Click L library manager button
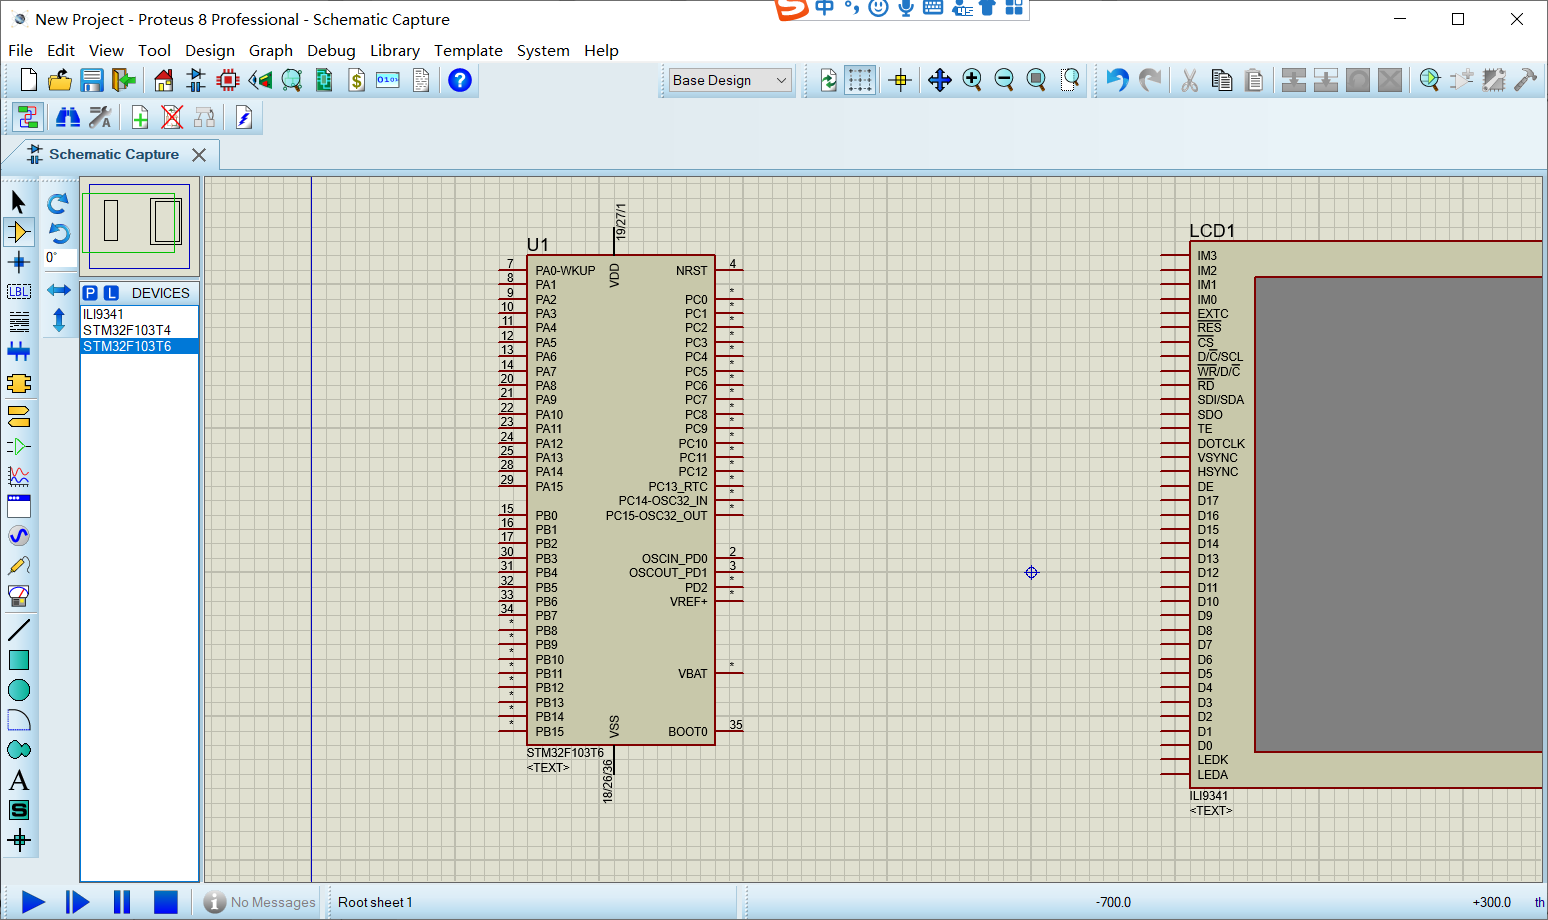This screenshot has width=1548, height=920. pos(111,293)
